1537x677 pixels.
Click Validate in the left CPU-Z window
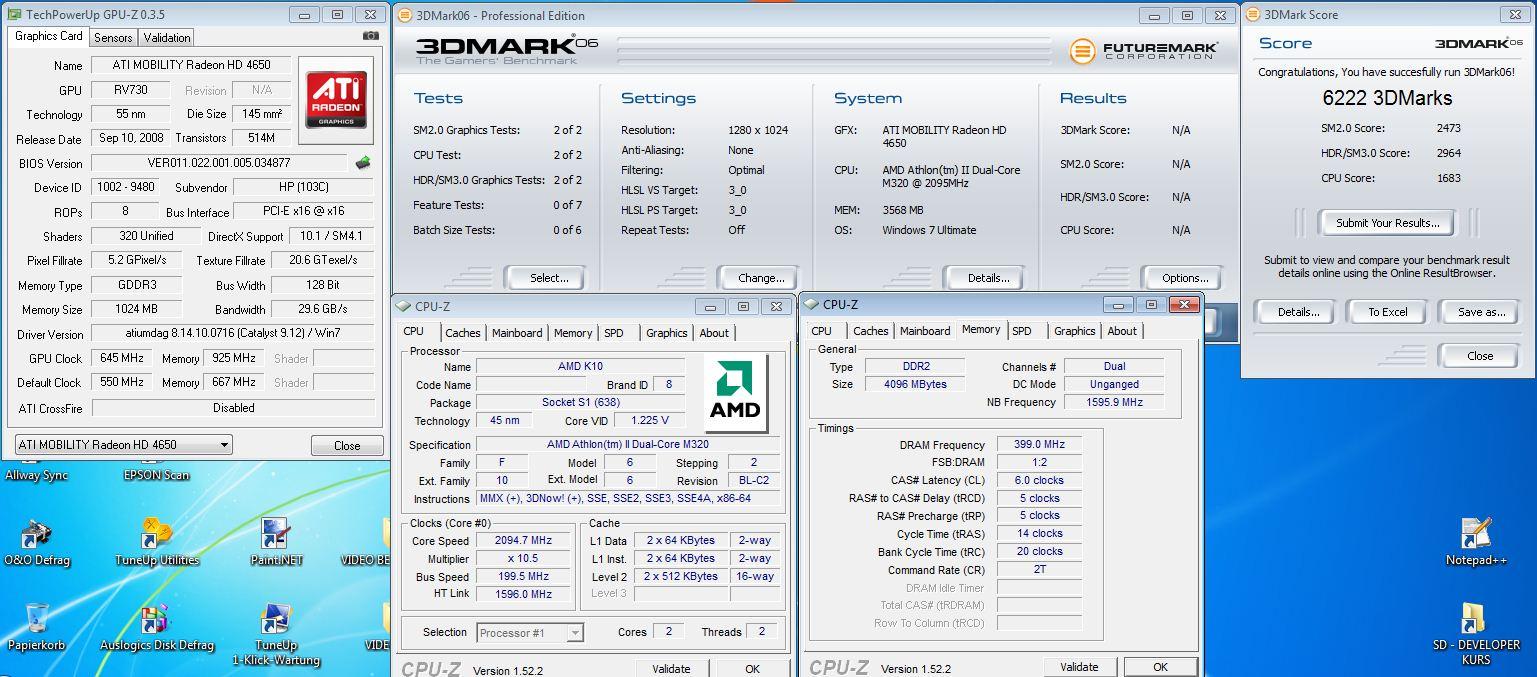pyautogui.click(x=671, y=669)
